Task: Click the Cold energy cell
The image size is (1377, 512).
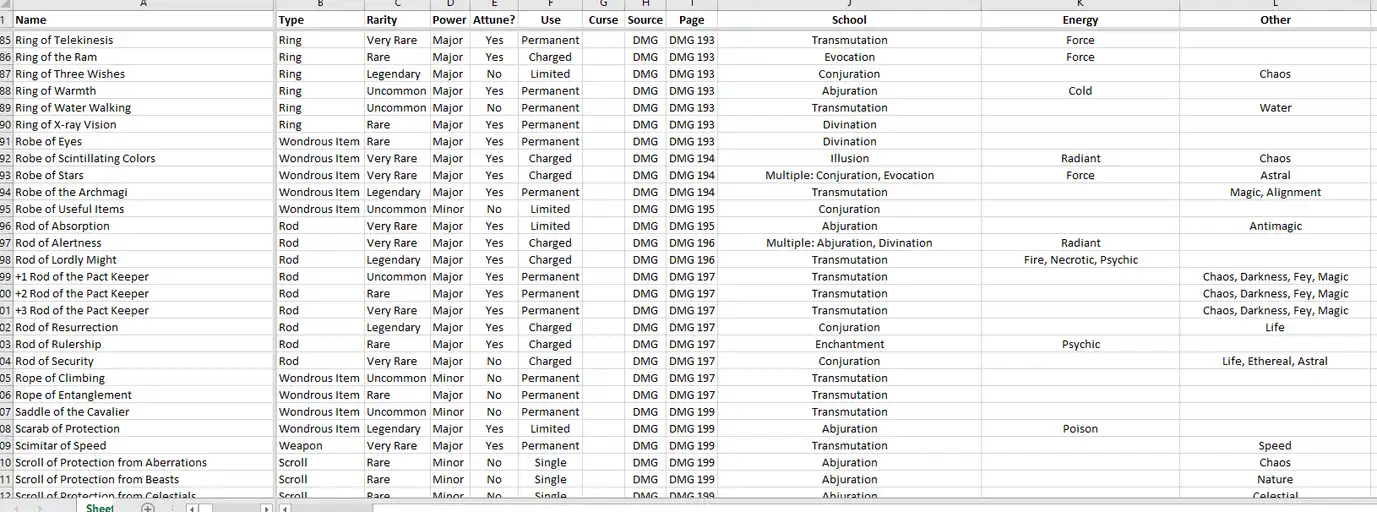Action: [x=1080, y=91]
